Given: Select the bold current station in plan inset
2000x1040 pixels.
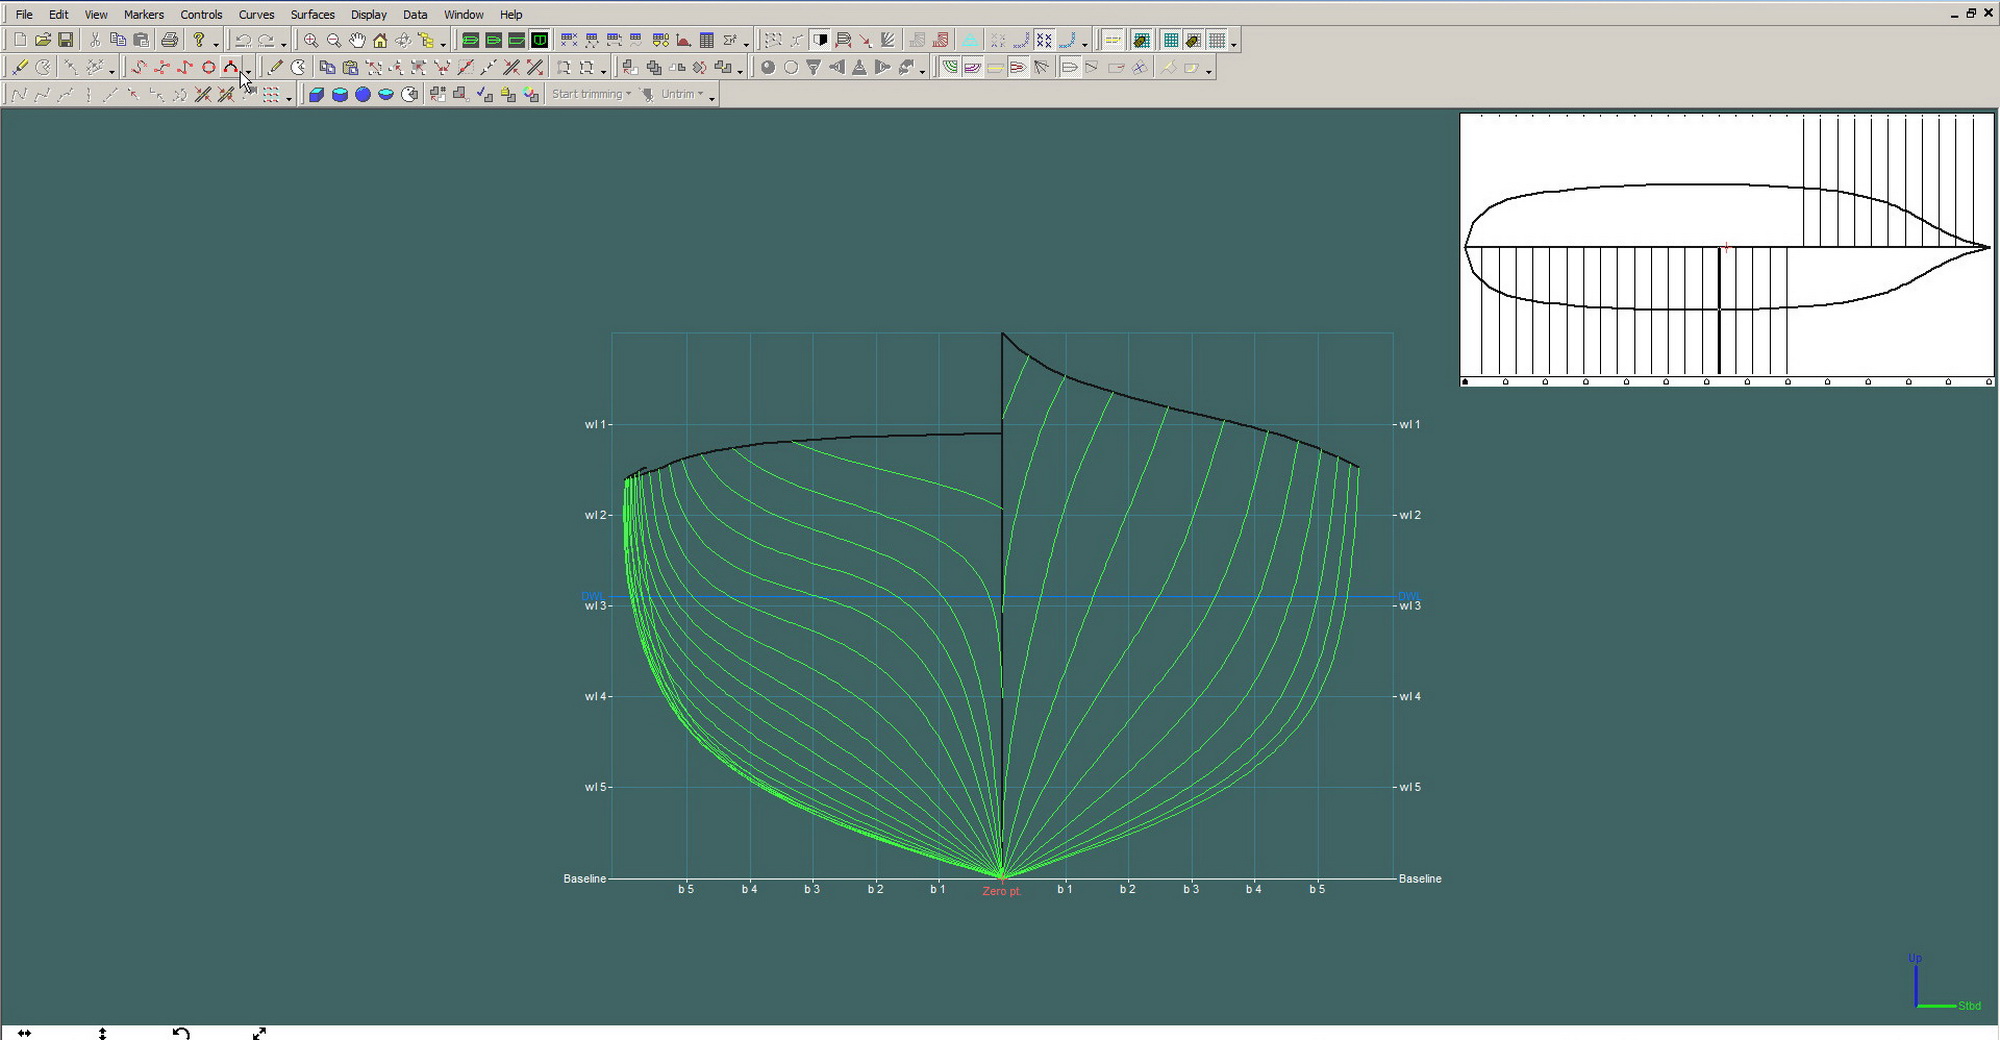Looking at the screenshot, I should coord(1720,310).
